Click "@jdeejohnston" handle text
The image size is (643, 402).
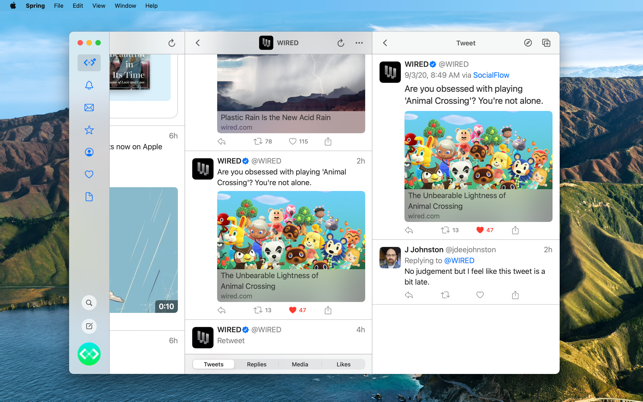pyautogui.click(x=471, y=249)
